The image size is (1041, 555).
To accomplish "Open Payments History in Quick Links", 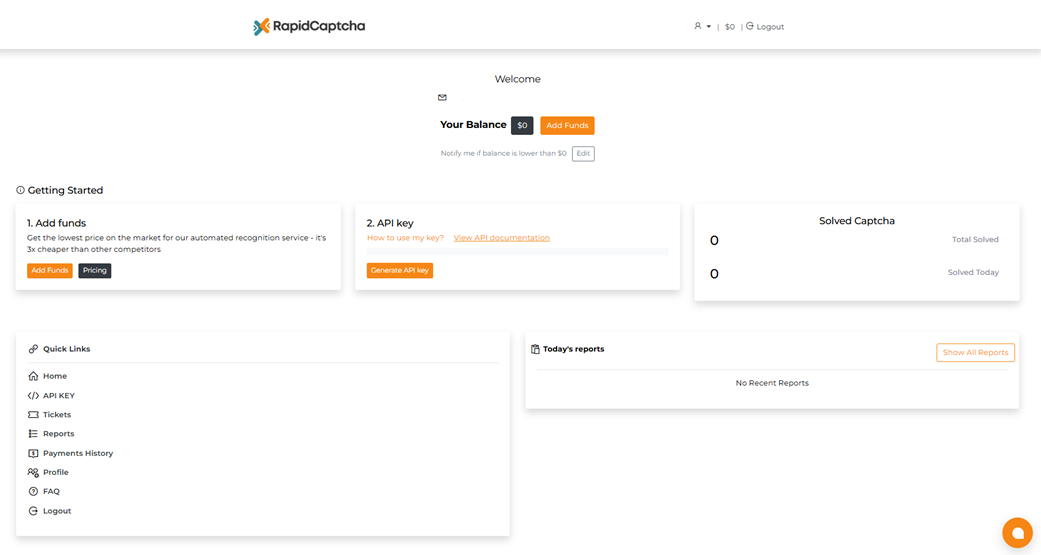I will [77, 454].
